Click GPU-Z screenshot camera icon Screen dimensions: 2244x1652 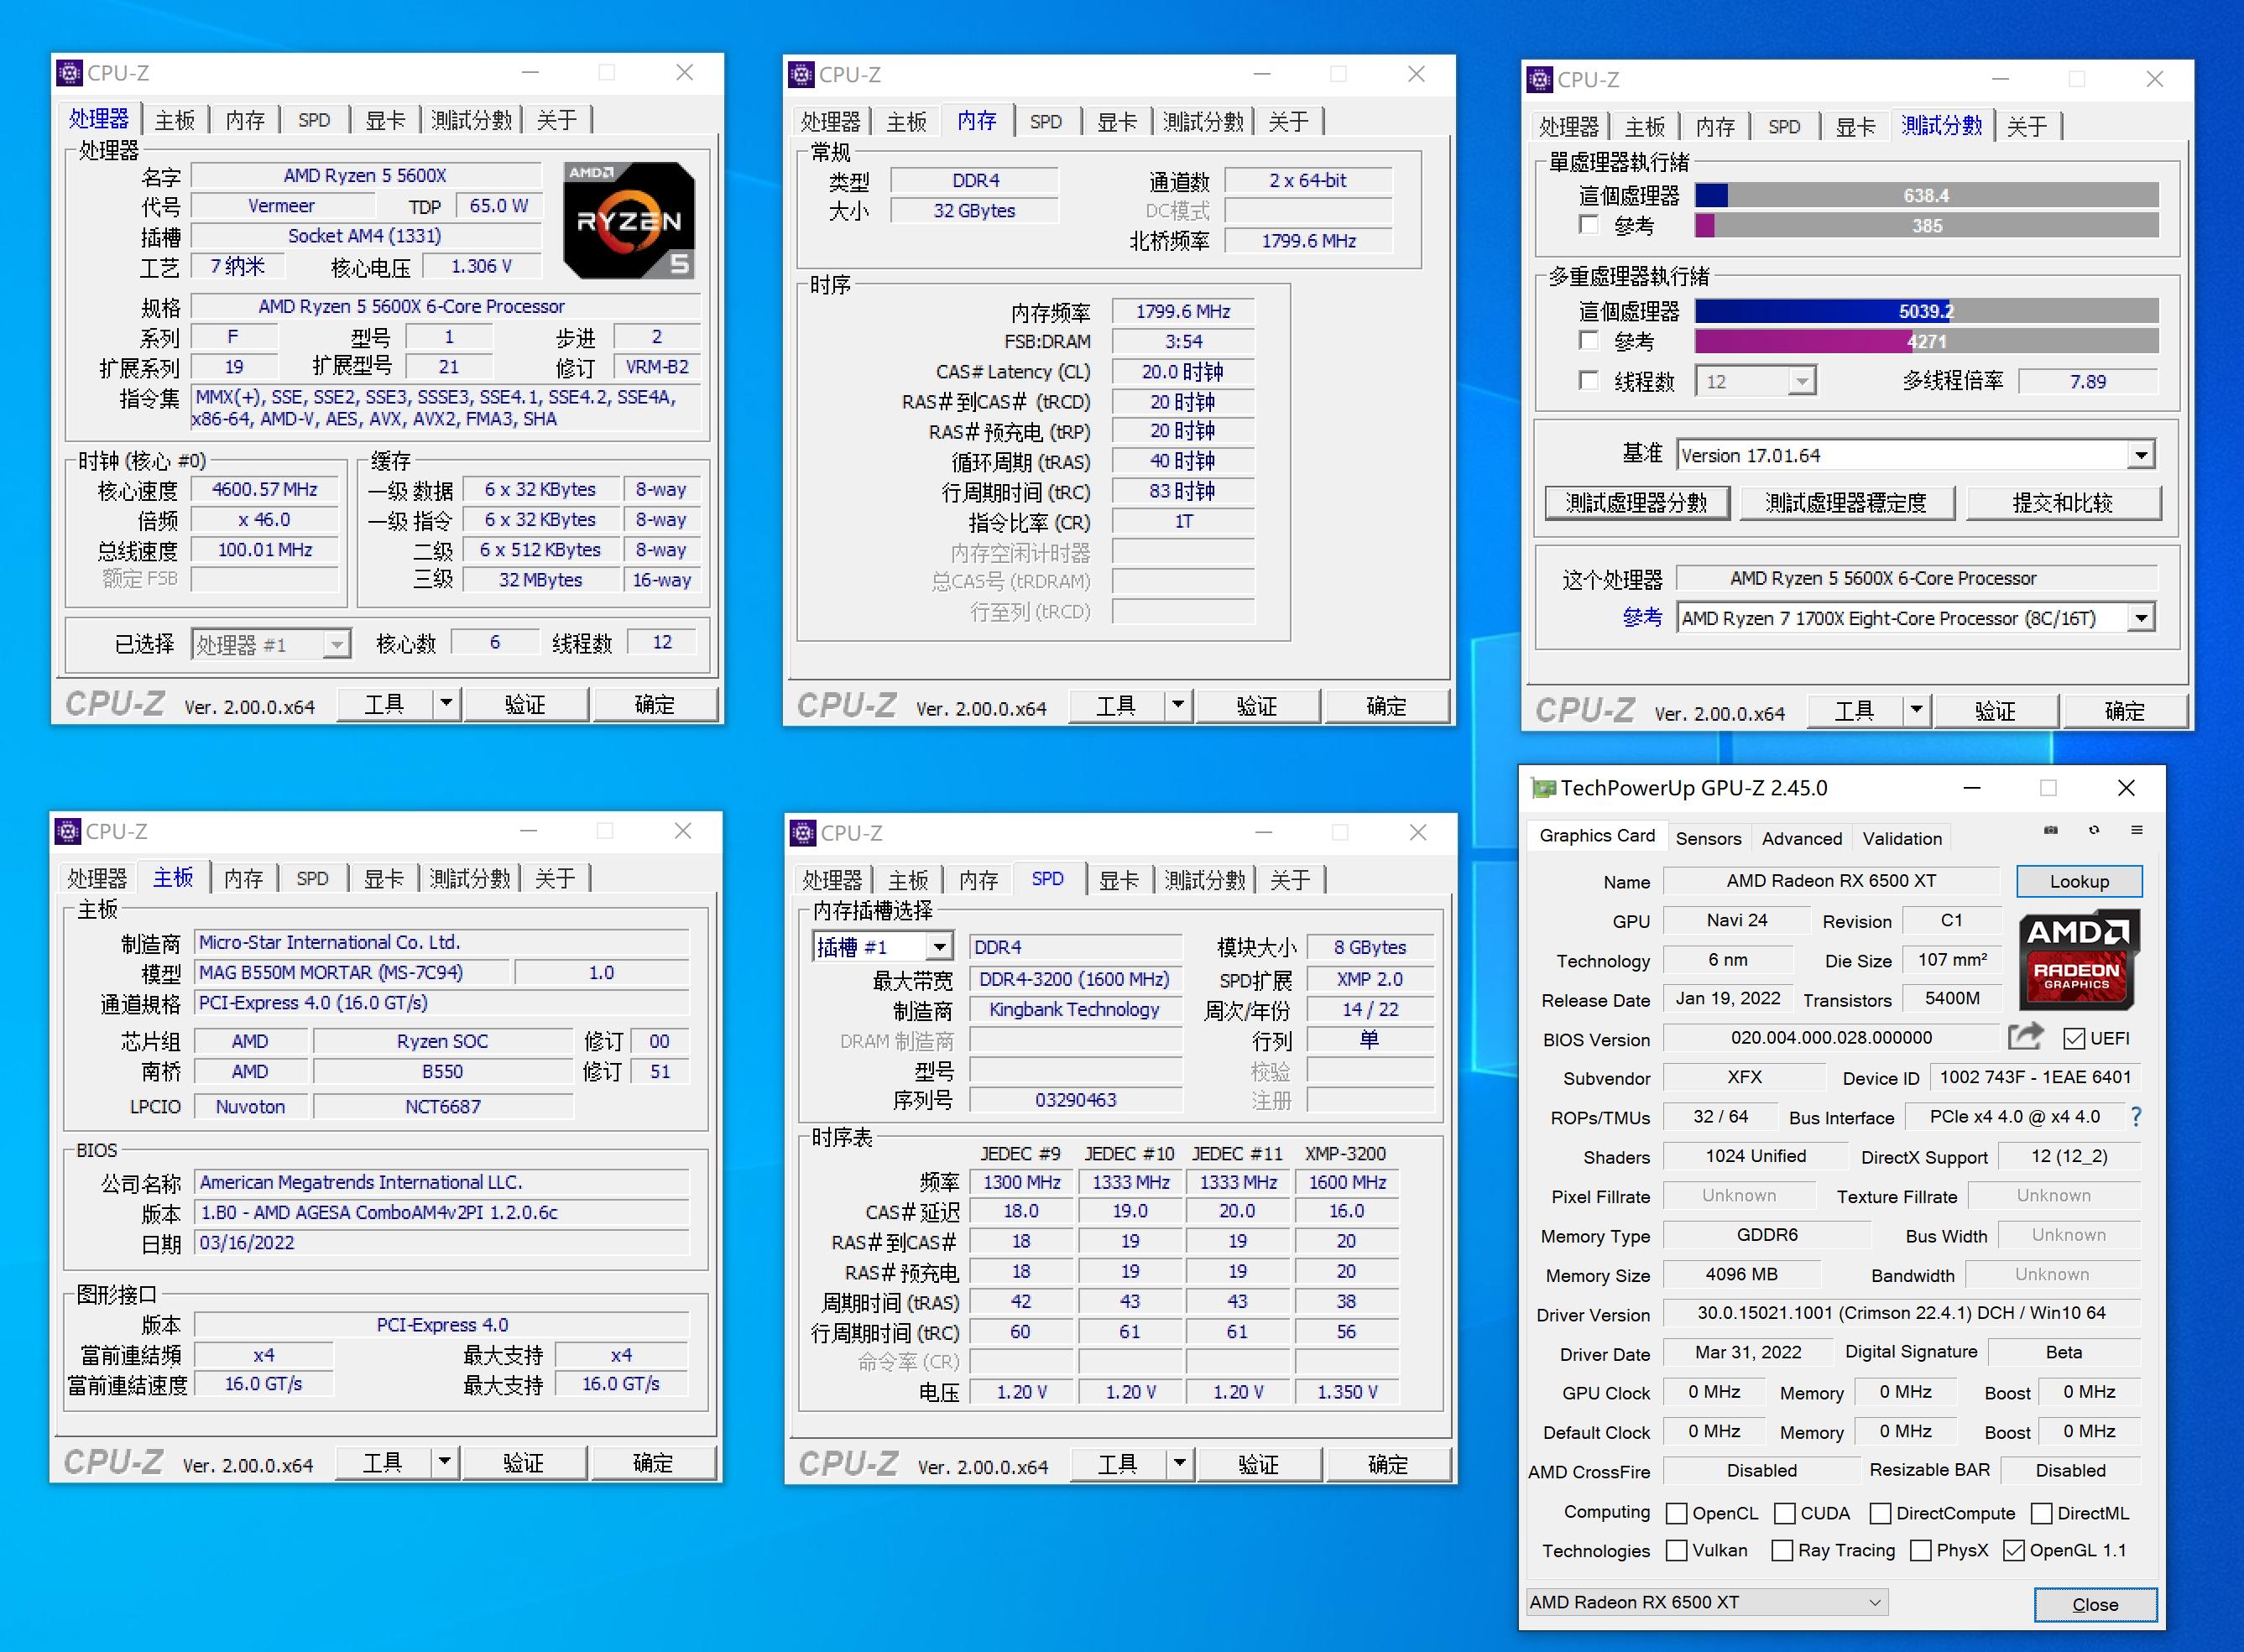(x=2050, y=830)
